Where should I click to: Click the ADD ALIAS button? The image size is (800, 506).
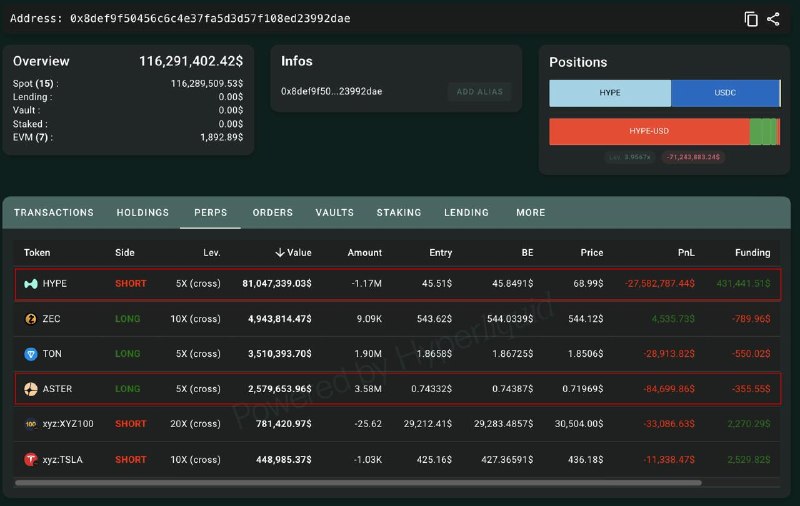[480, 92]
